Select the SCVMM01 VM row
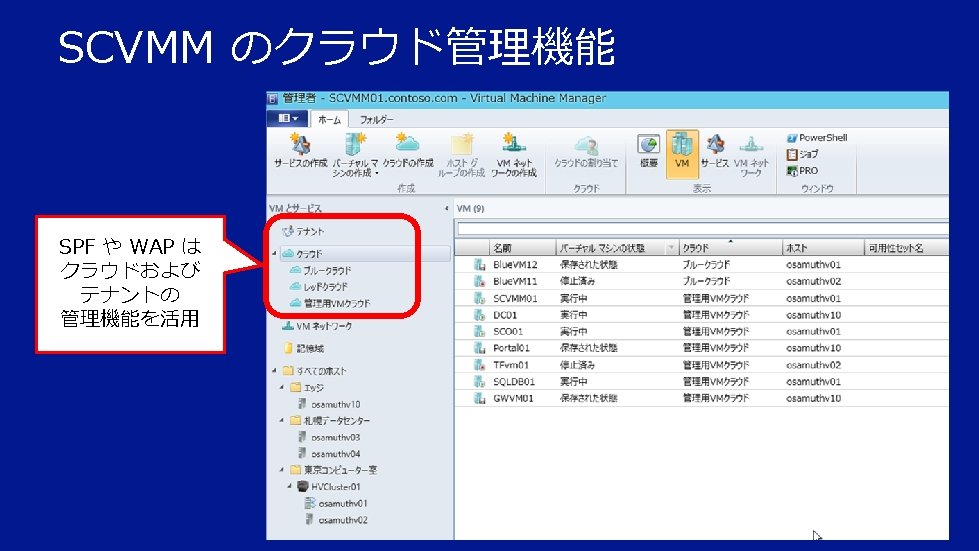Image resolution: width=979 pixels, height=551 pixels. 701,298
